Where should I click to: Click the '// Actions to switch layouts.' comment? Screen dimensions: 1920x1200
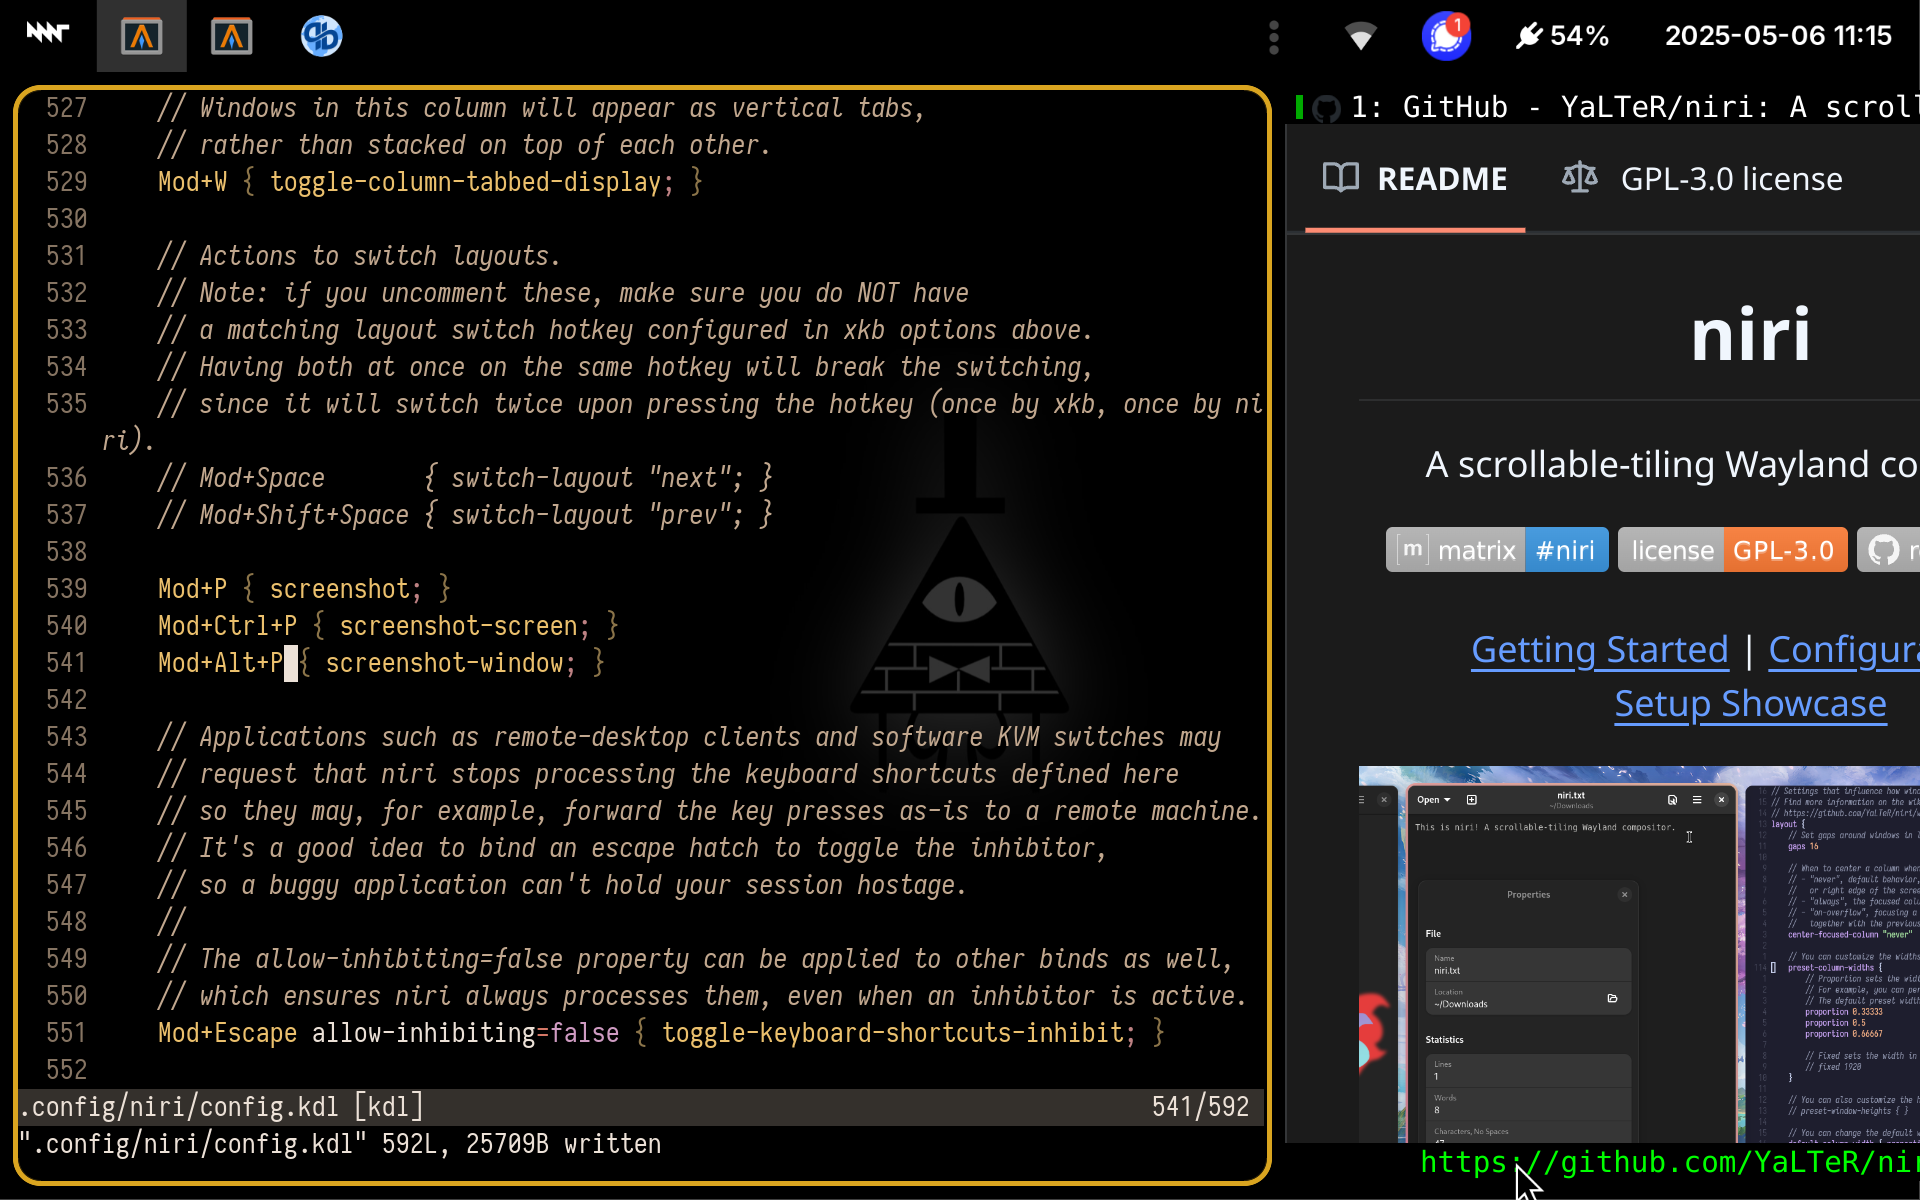click(358, 256)
